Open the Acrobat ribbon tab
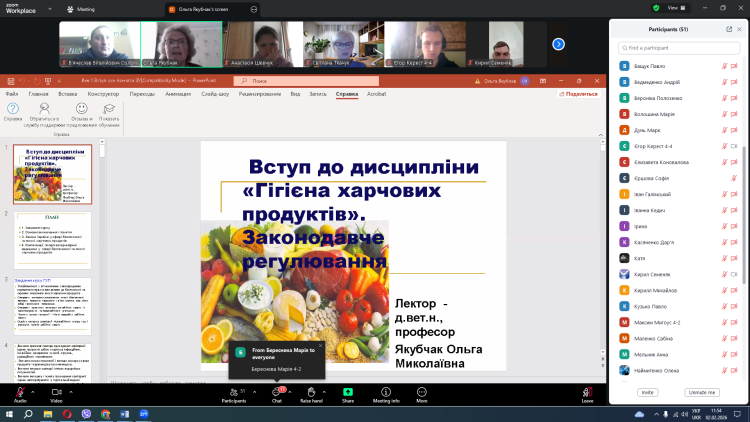750x422 pixels. point(376,94)
